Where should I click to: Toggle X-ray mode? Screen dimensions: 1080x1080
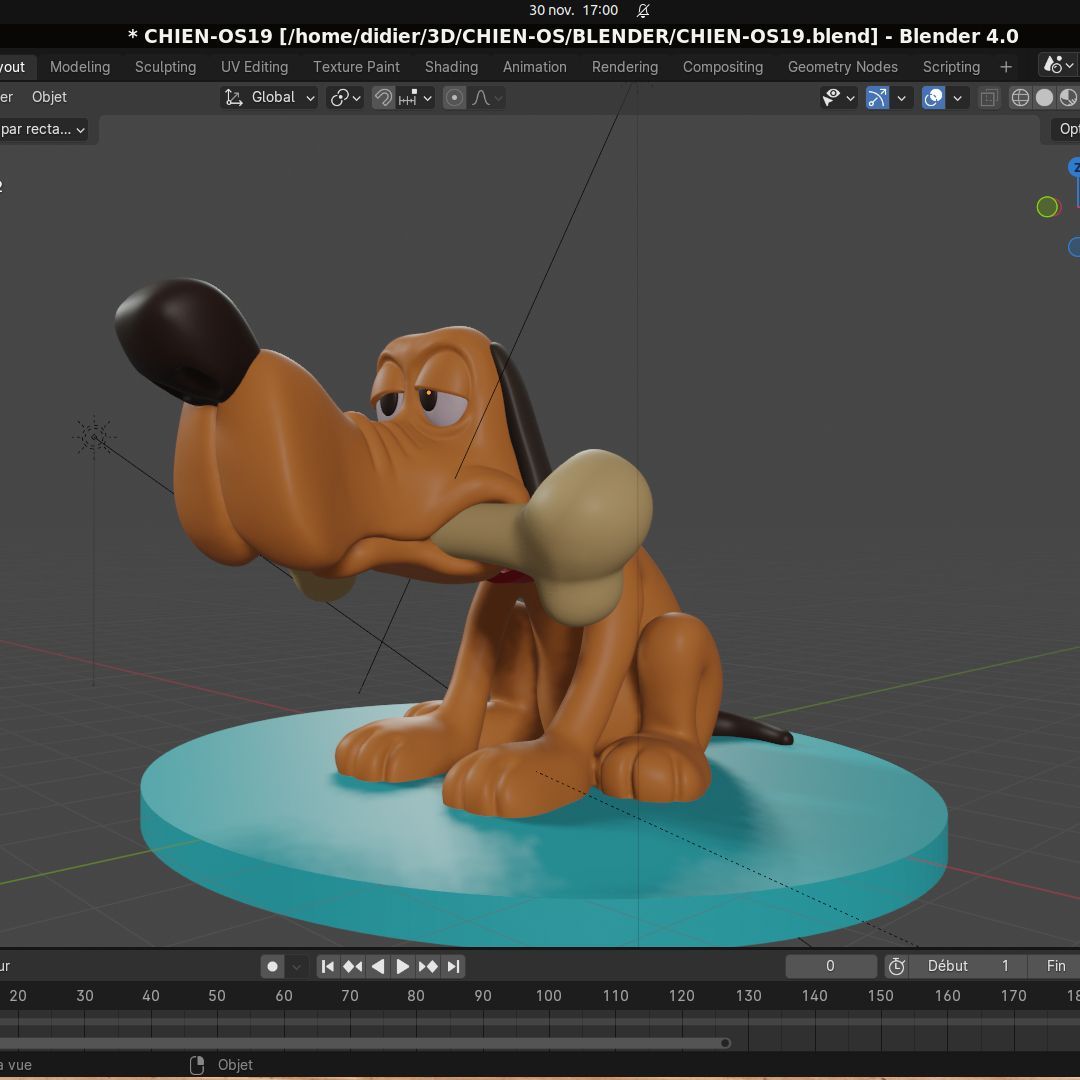click(989, 97)
